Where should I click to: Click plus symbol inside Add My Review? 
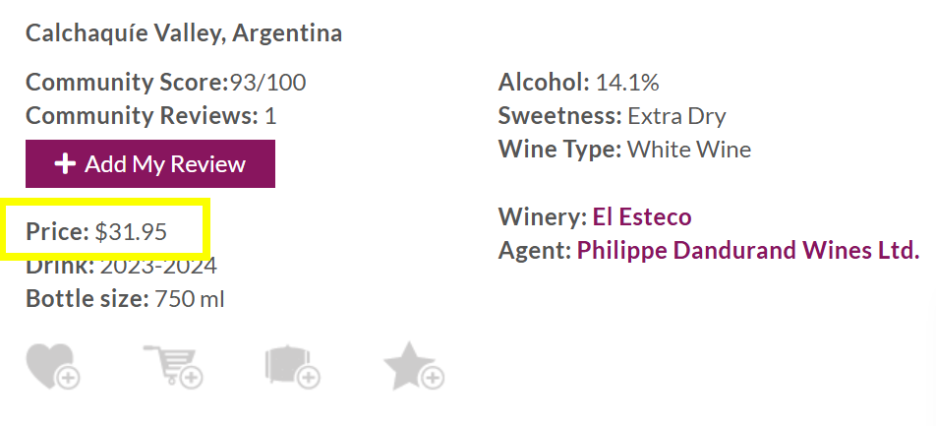64,164
